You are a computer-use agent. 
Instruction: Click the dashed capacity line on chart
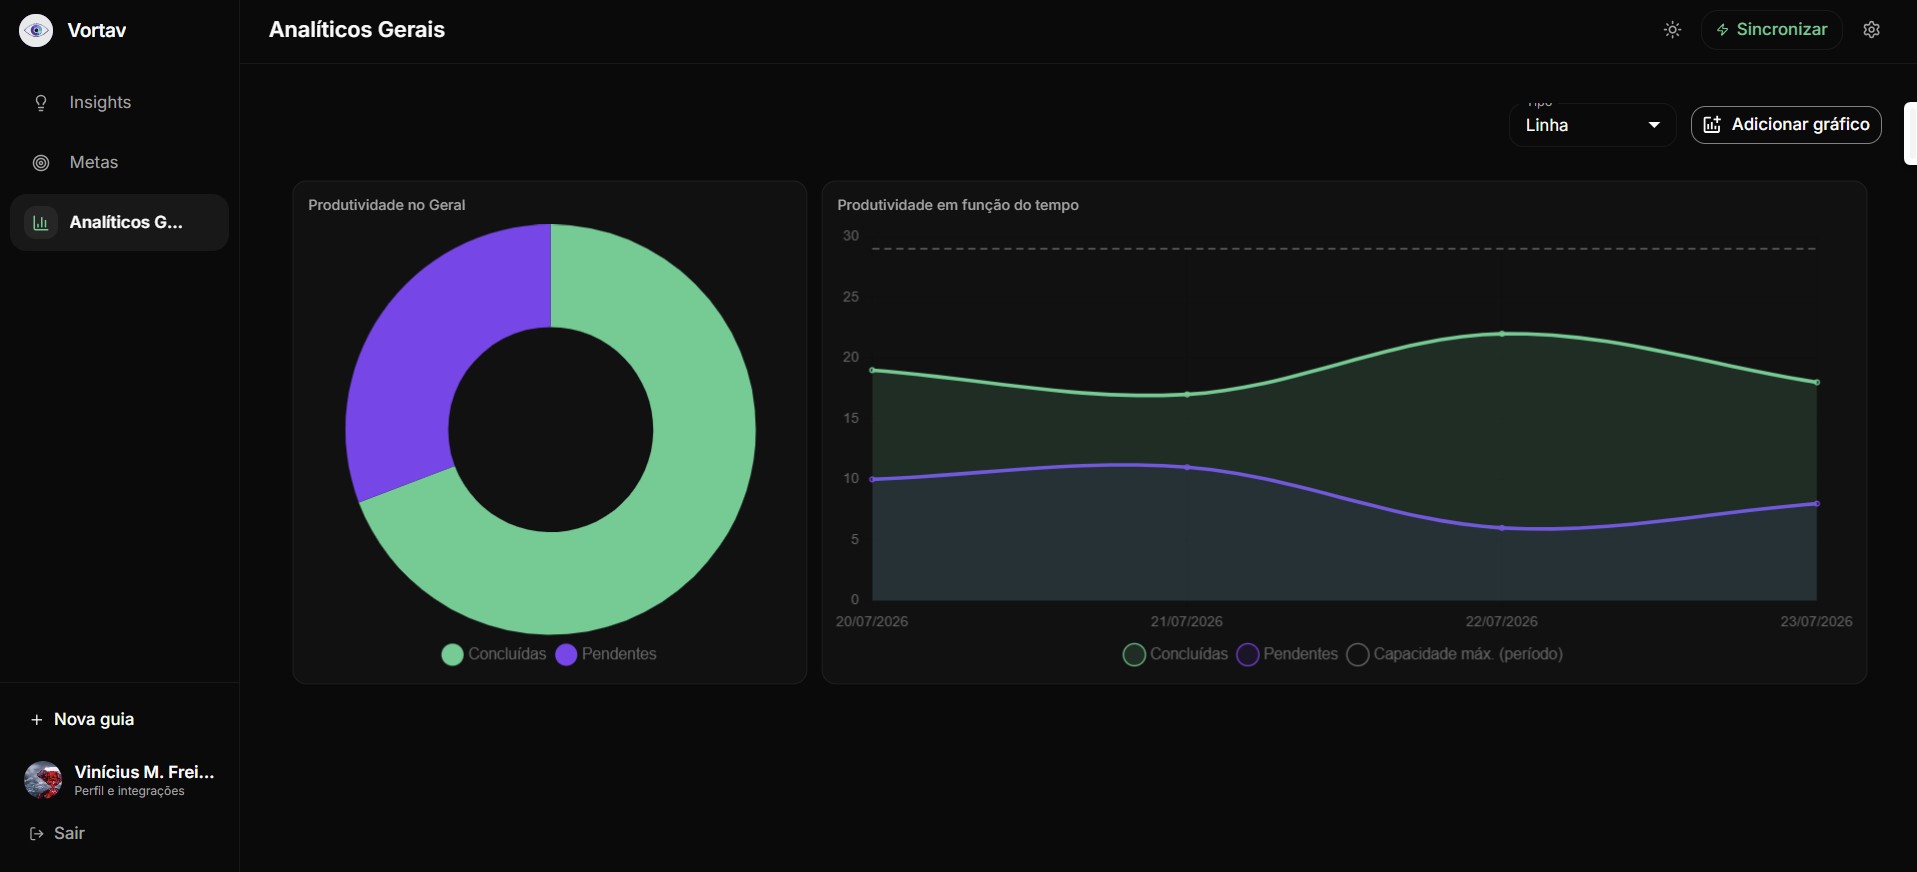[1344, 248]
